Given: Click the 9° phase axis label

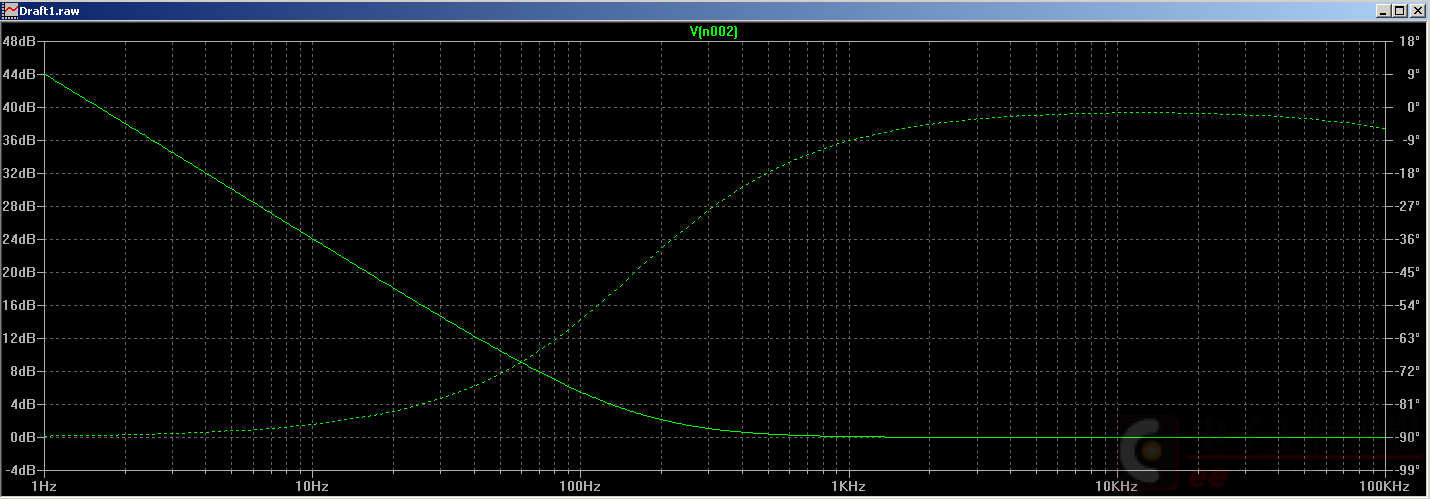Looking at the screenshot, I should (1412, 74).
